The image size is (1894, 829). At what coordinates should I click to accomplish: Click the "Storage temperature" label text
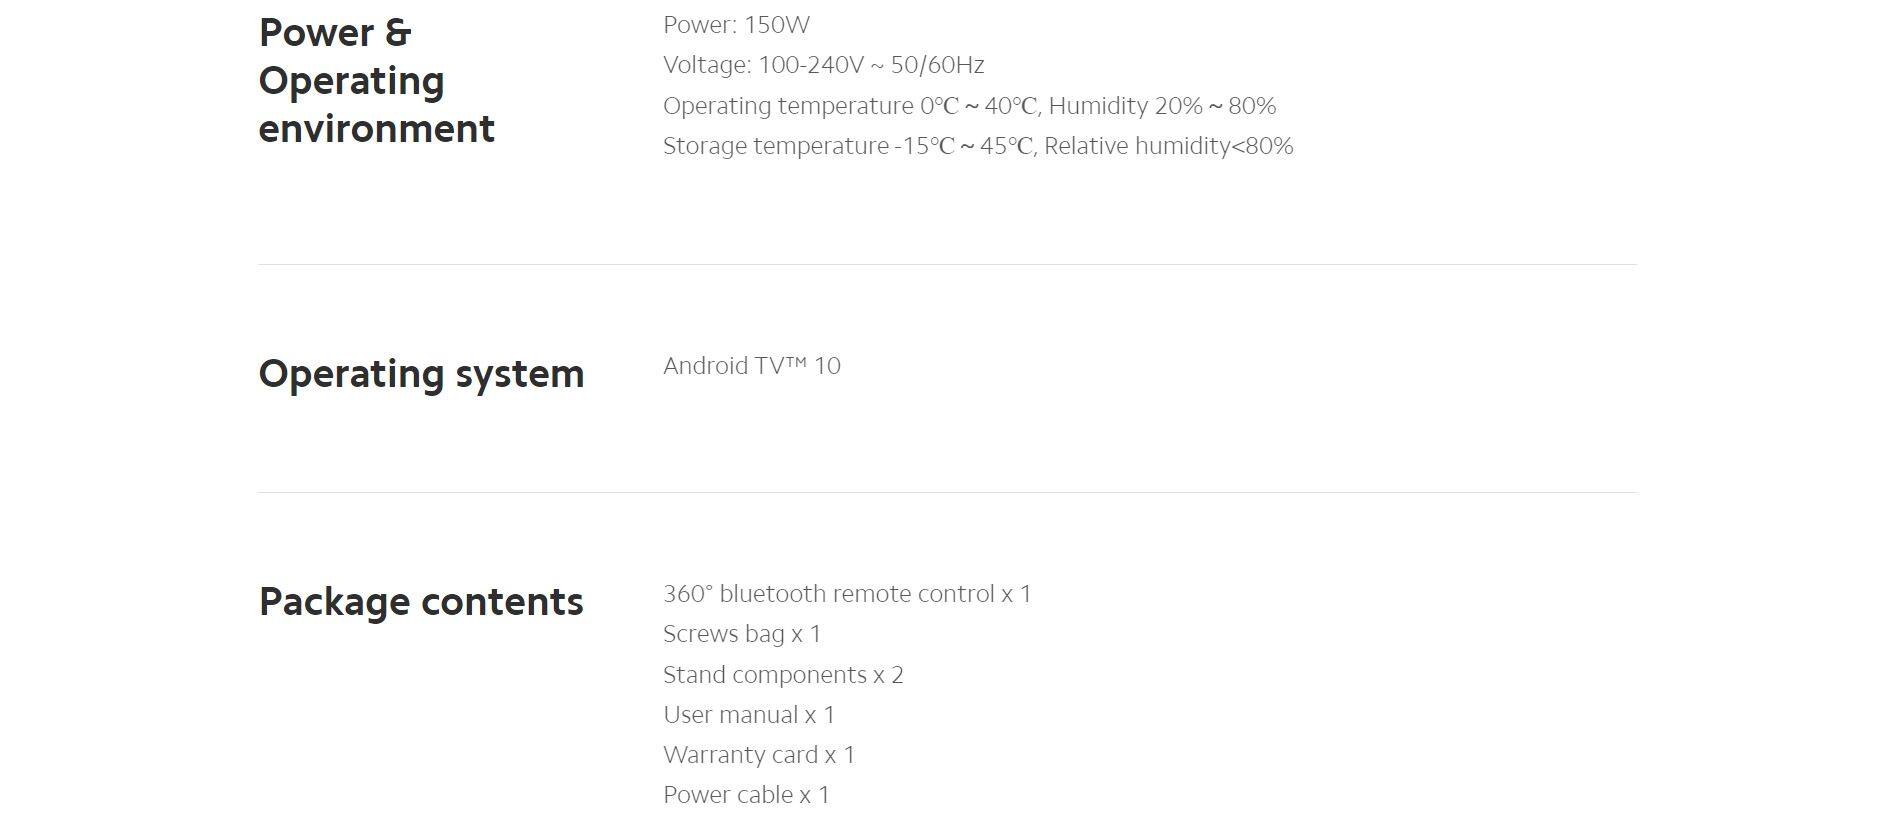point(775,146)
